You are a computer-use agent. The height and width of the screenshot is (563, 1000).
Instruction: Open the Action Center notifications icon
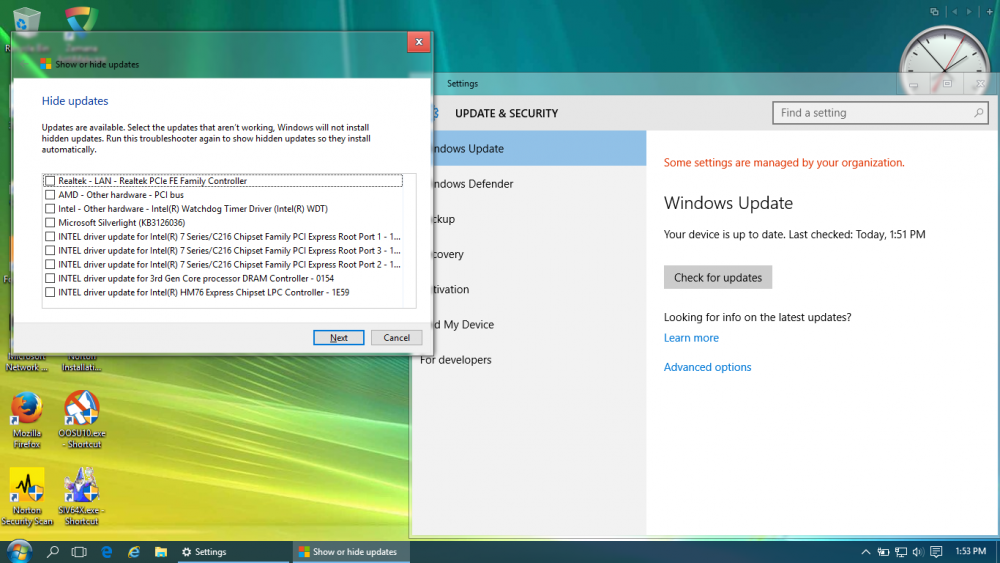[x=936, y=552]
